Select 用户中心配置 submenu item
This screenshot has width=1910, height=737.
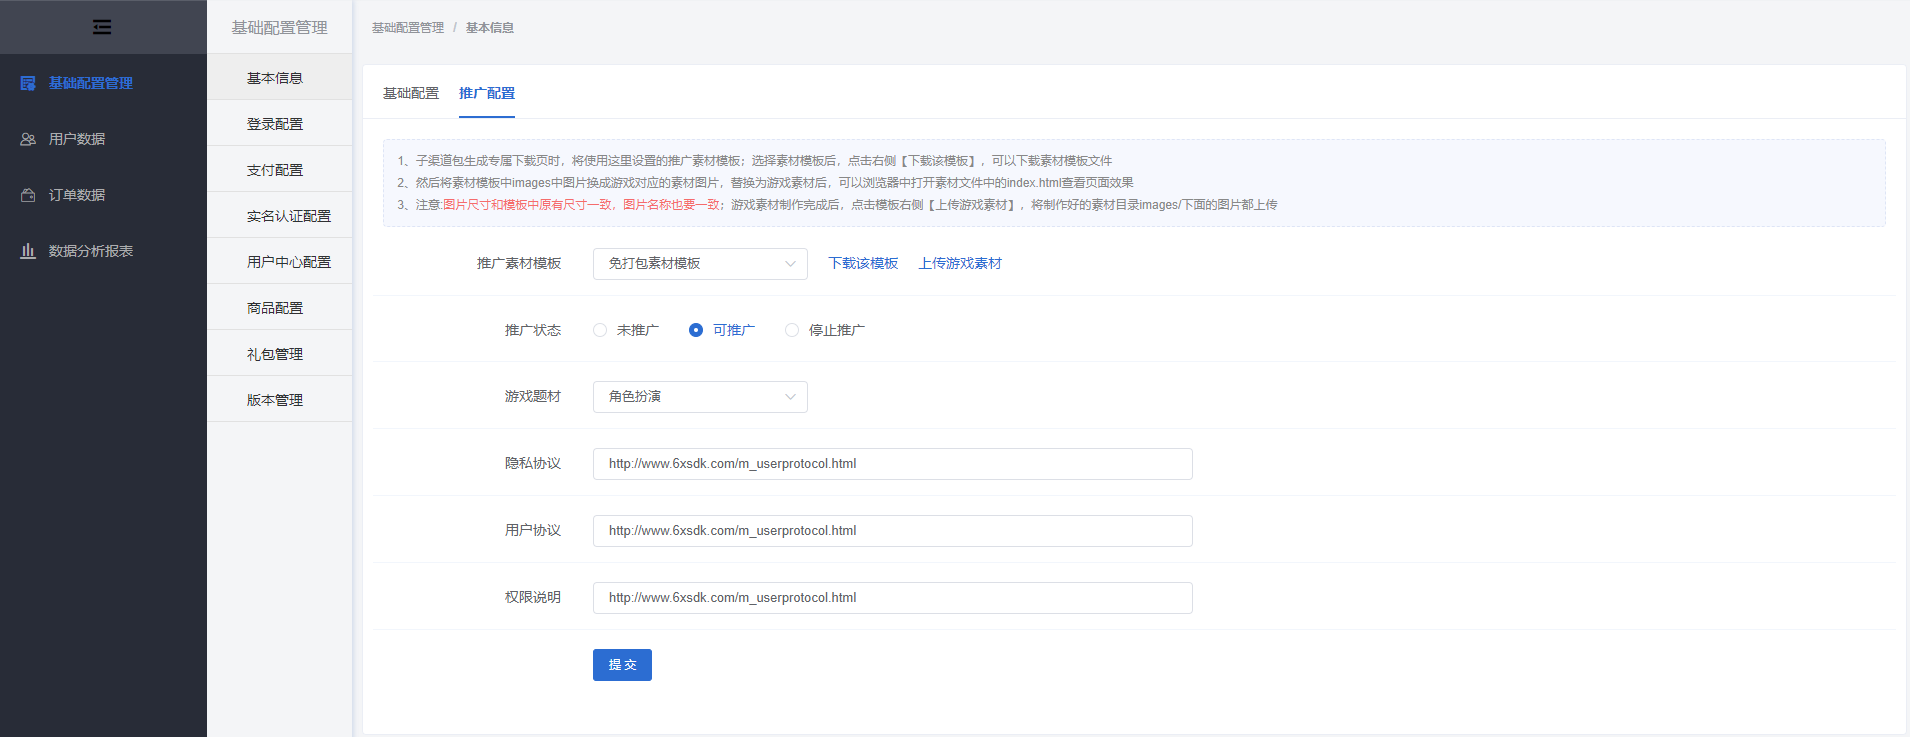(x=279, y=262)
